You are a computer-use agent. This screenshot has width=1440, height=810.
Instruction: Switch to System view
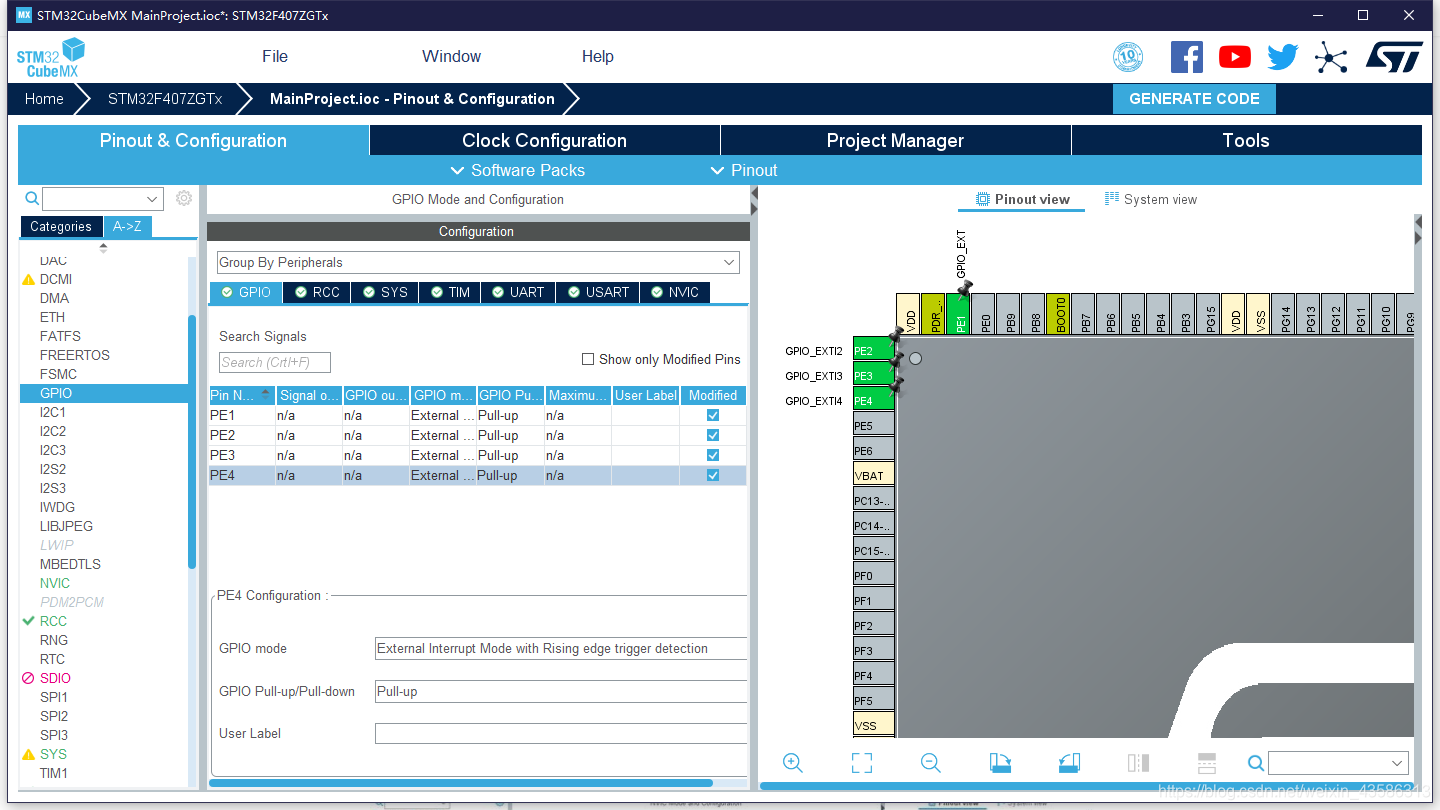[1151, 199]
